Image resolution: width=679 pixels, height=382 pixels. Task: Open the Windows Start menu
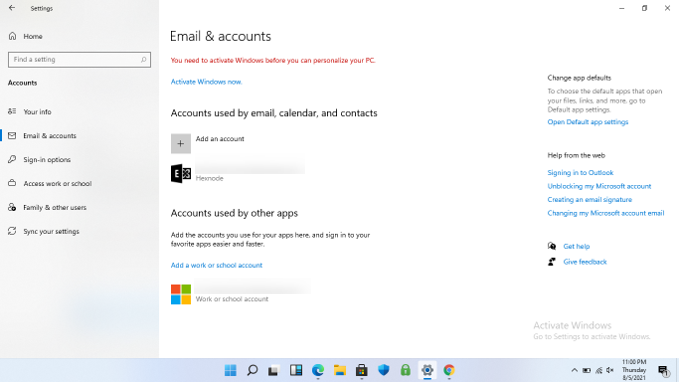(230, 370)
